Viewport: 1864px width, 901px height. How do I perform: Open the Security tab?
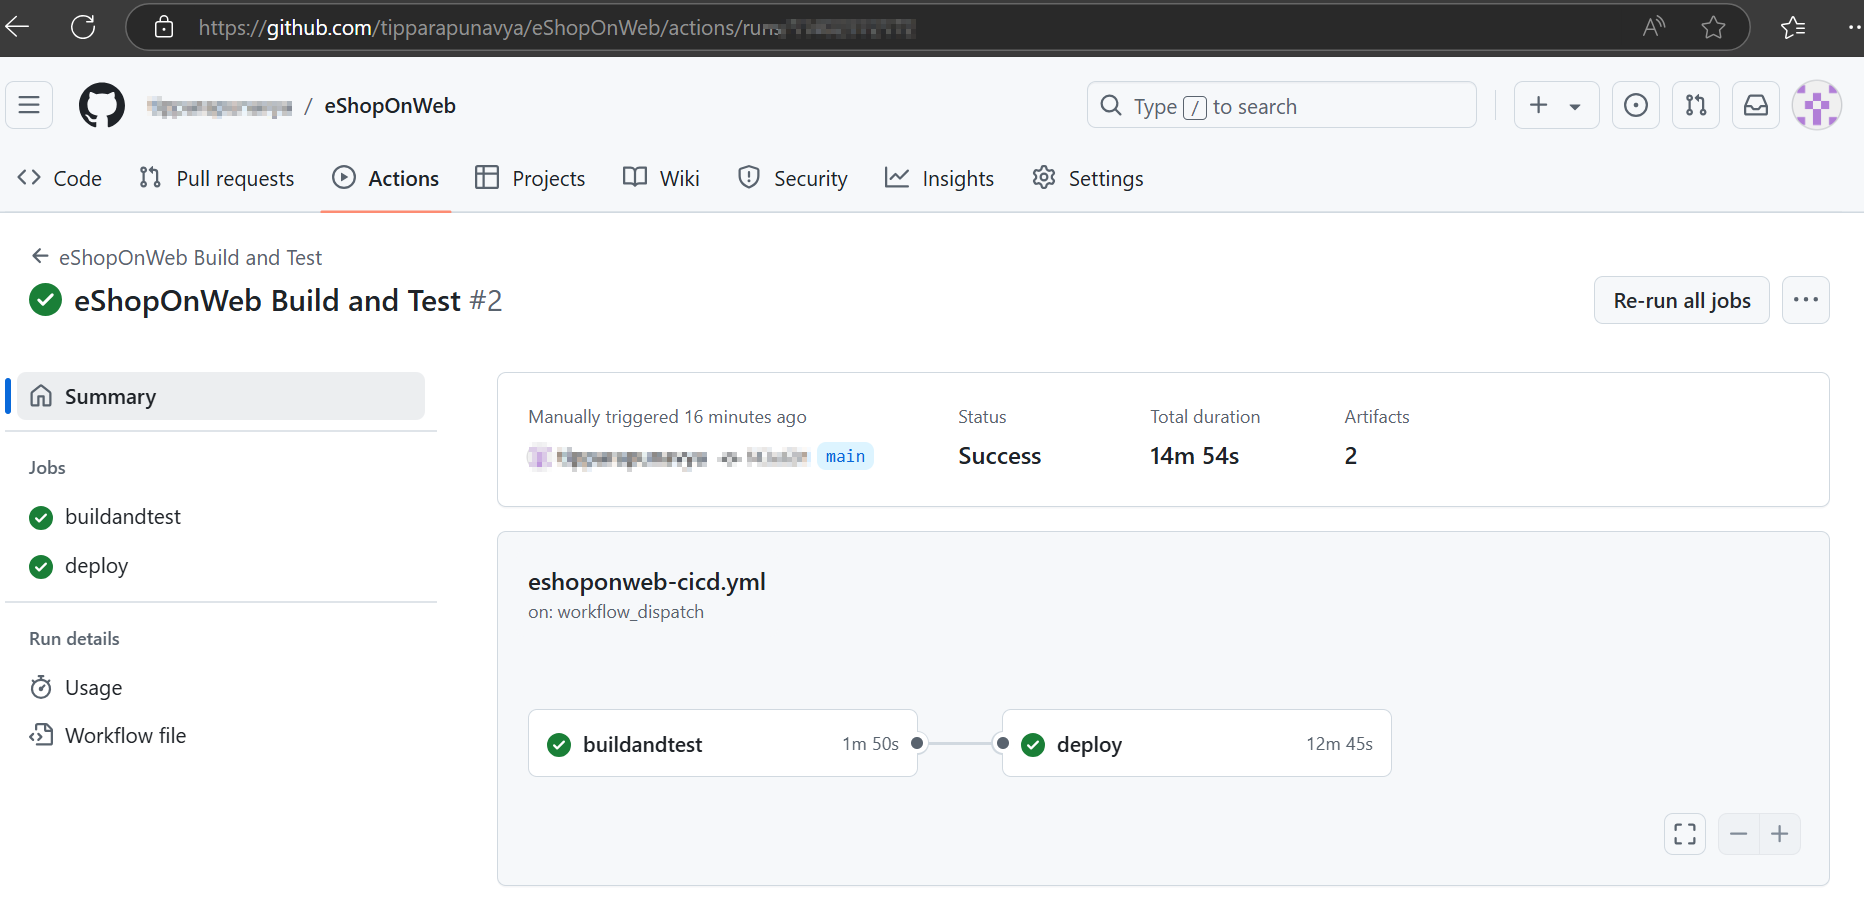point(793,178)
